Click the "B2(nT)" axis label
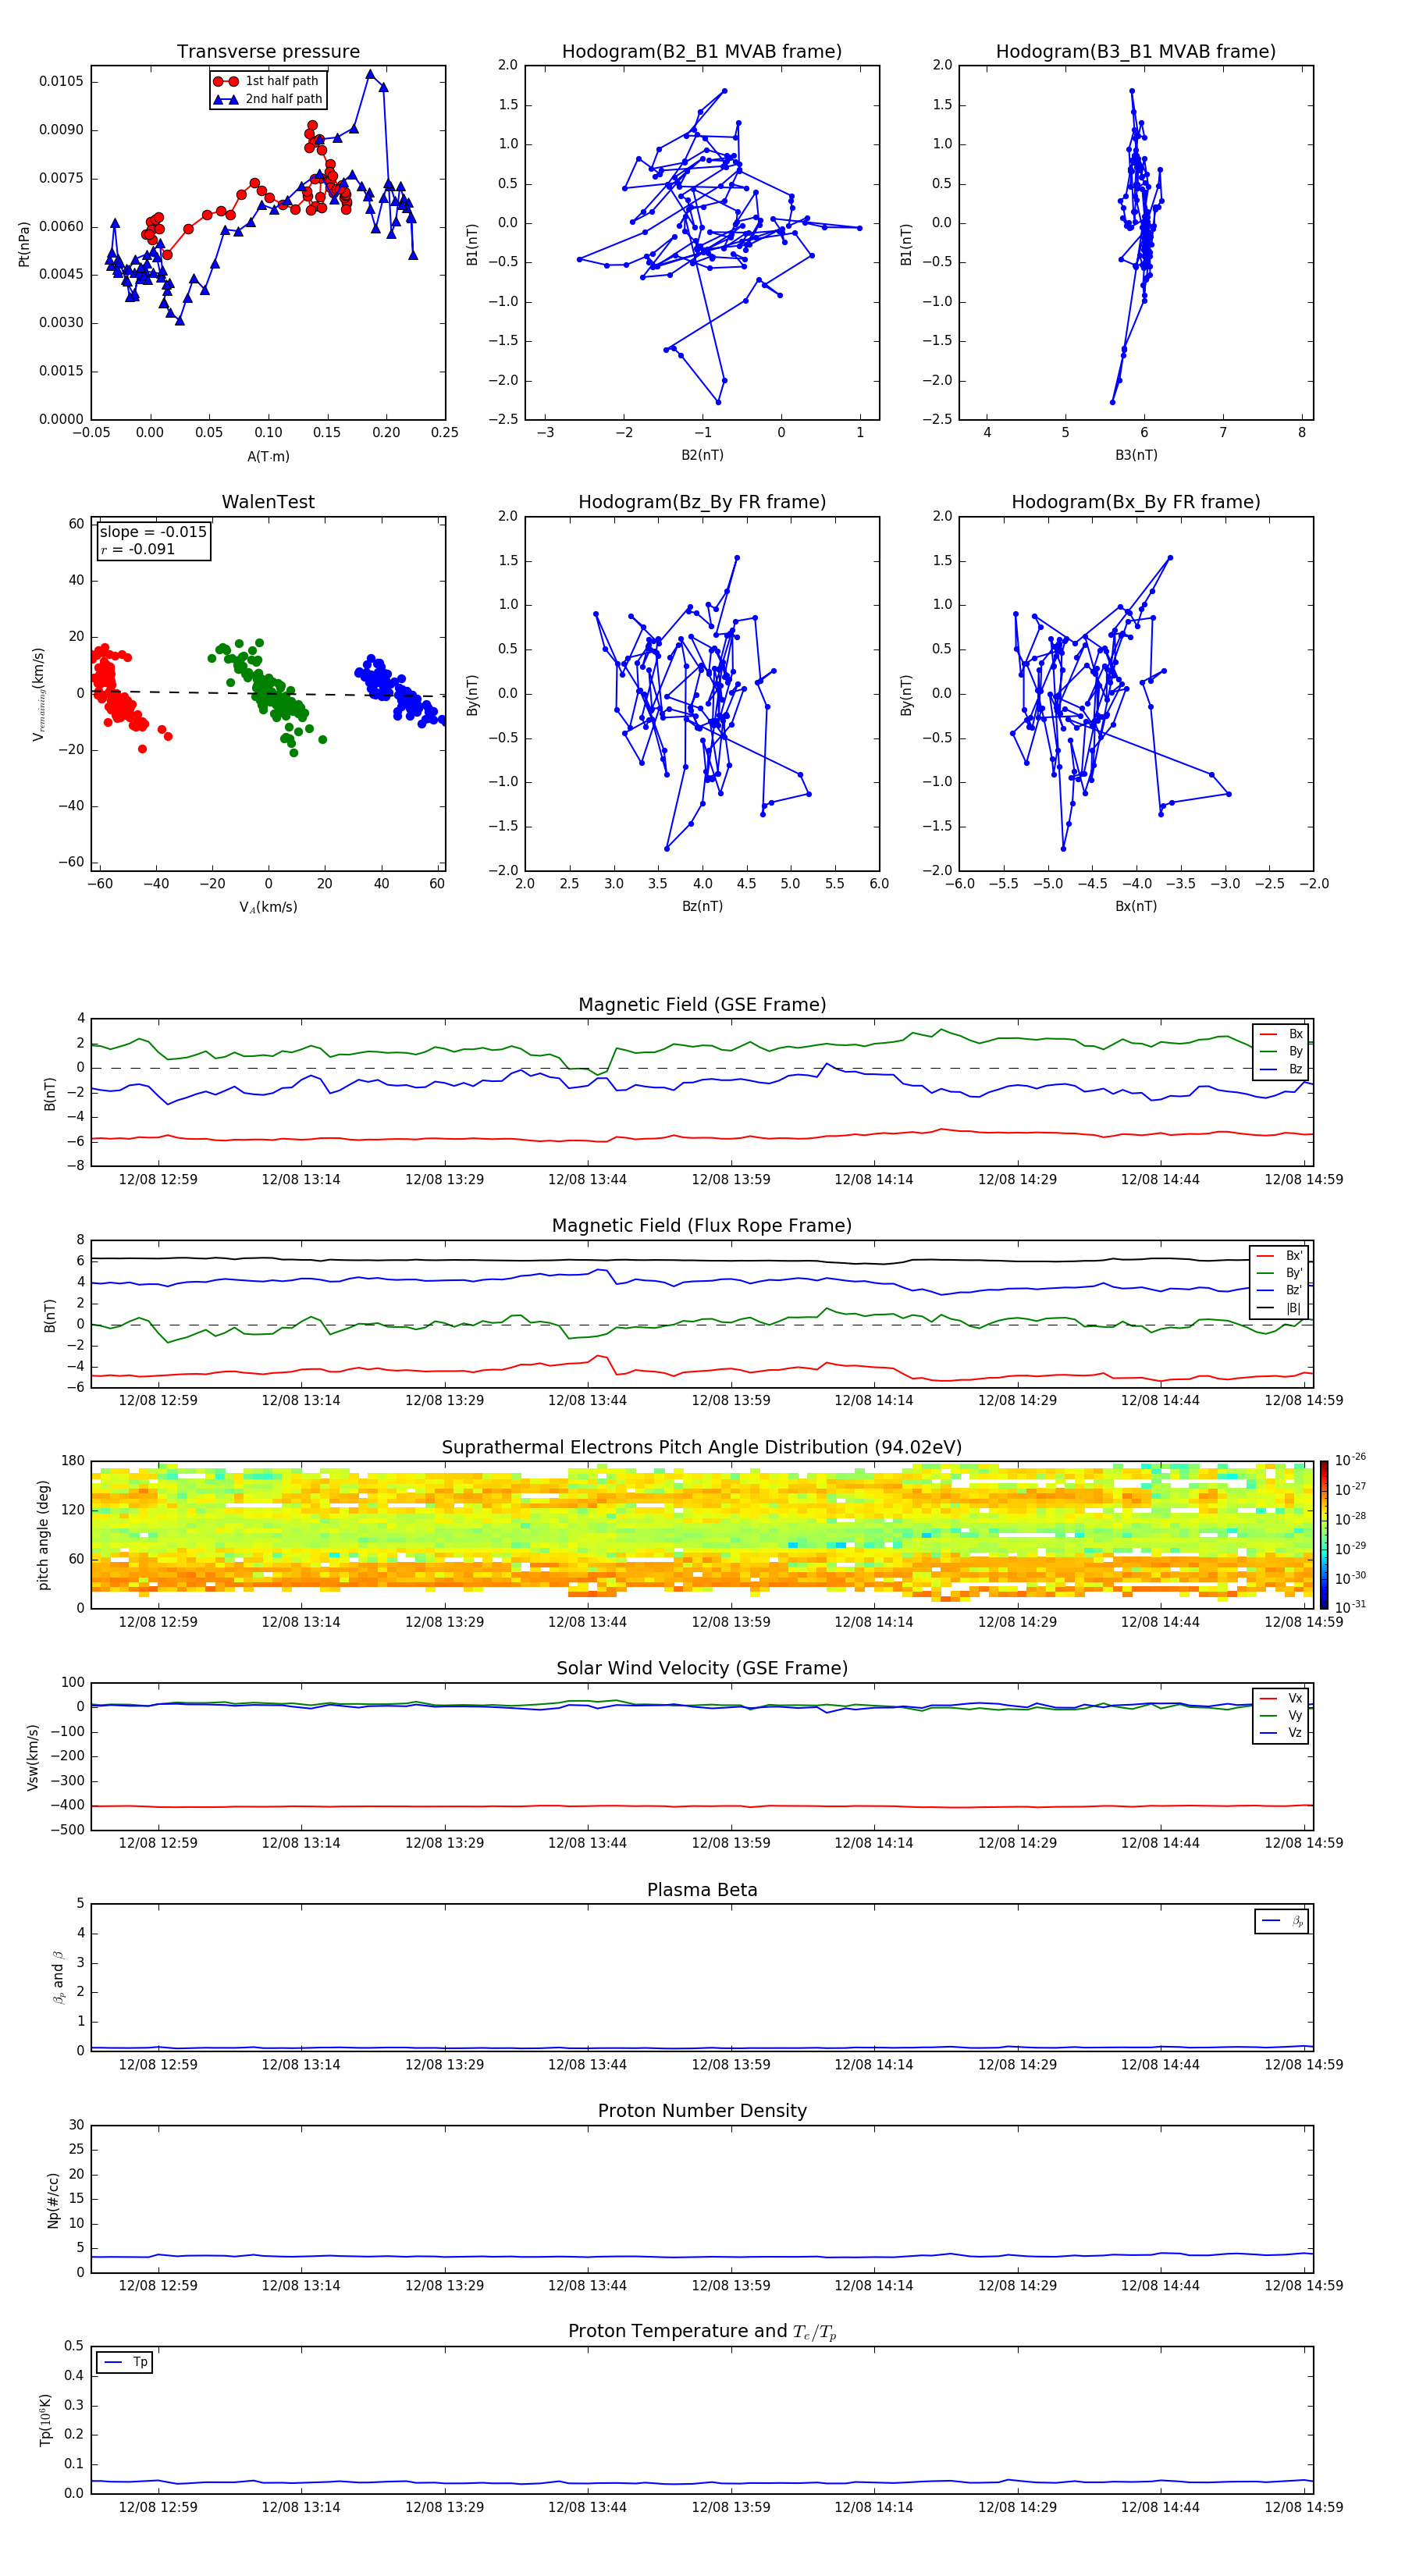This screenshot has height=2576, width=1405. 702,455
